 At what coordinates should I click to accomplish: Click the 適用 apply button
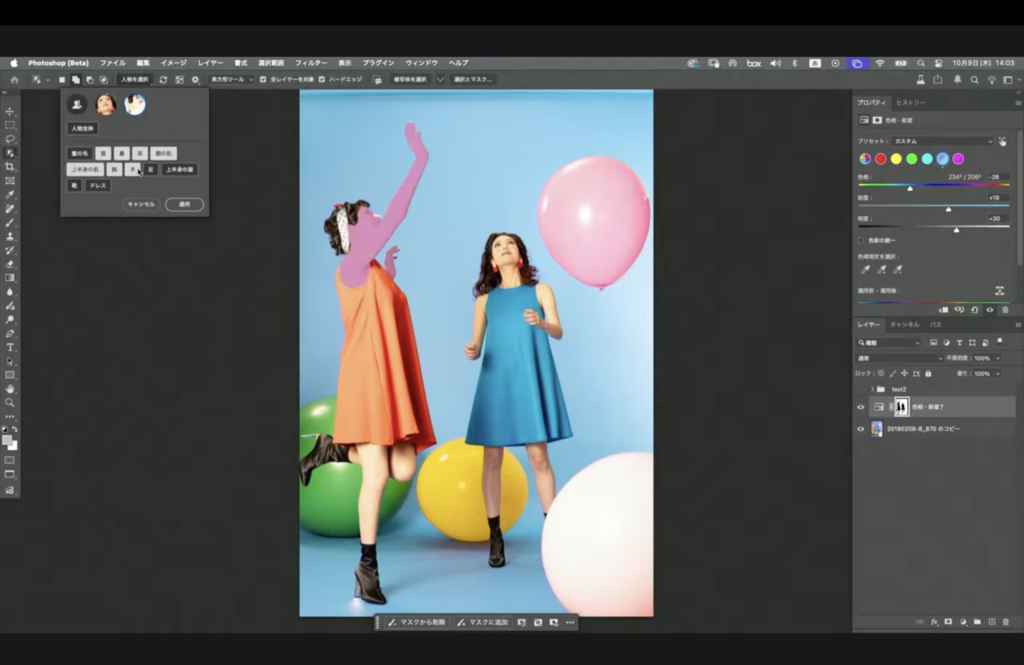coord(184,204)
